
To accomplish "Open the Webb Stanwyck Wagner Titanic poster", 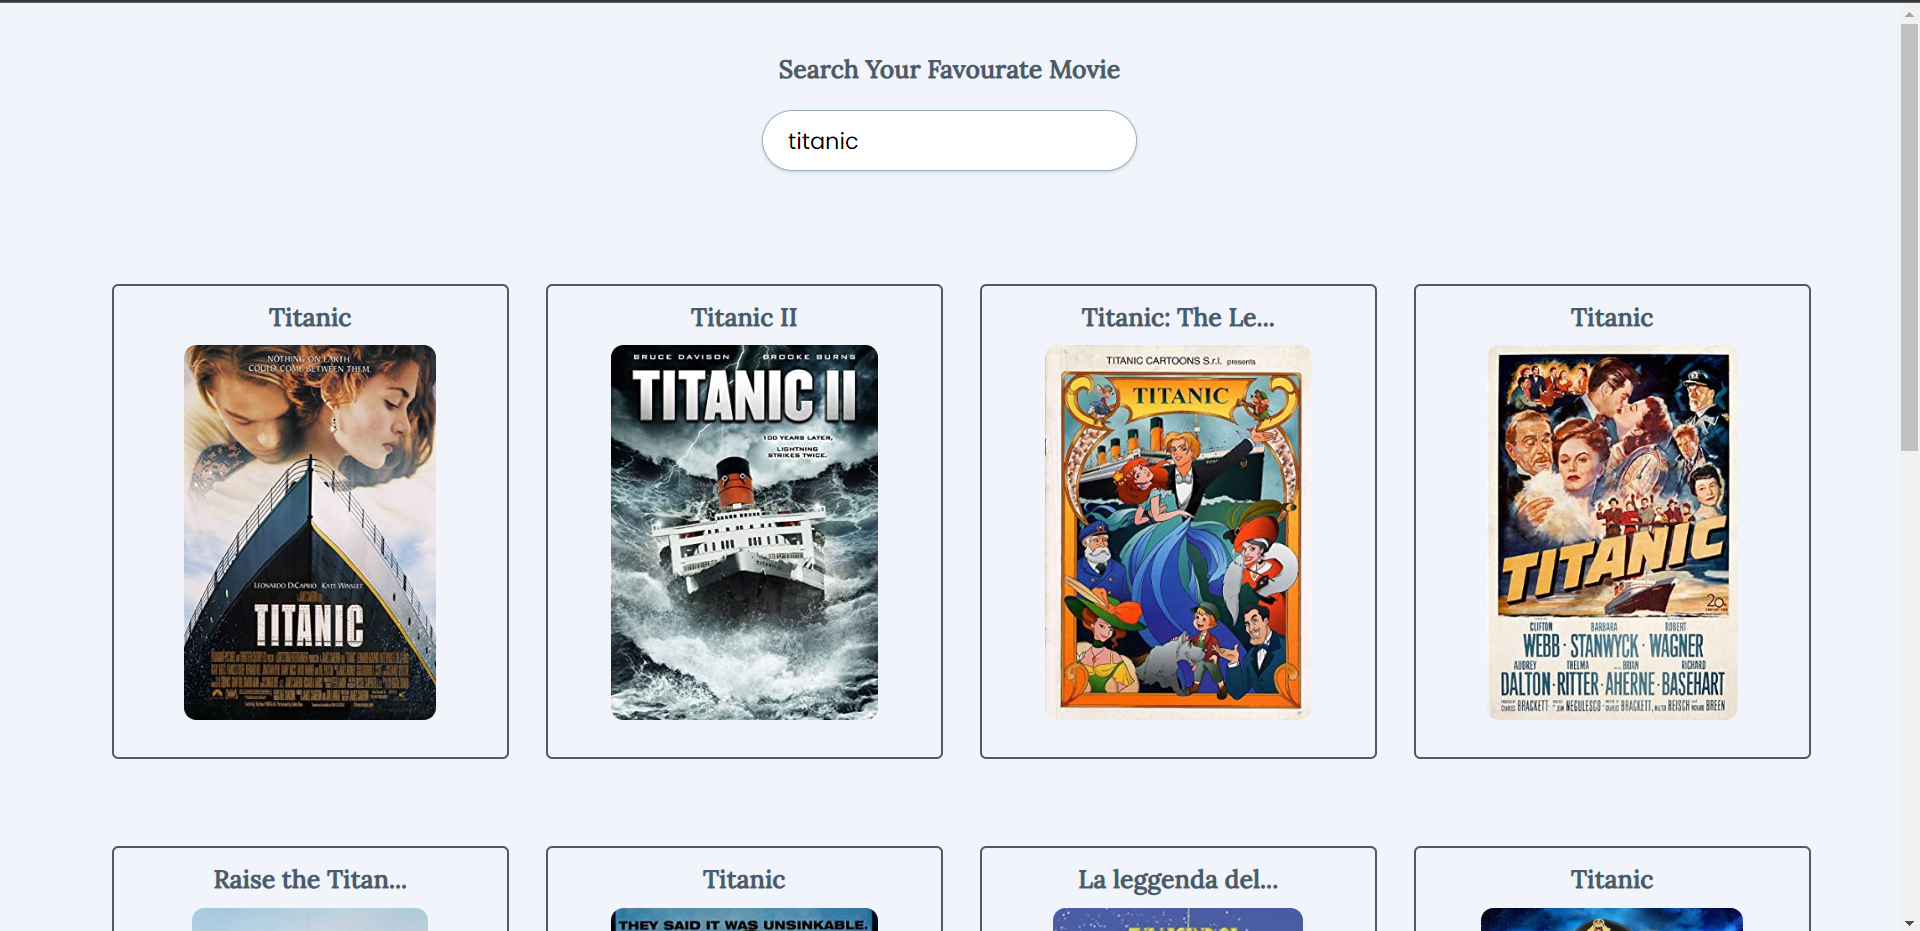I will coord(1612,532).
